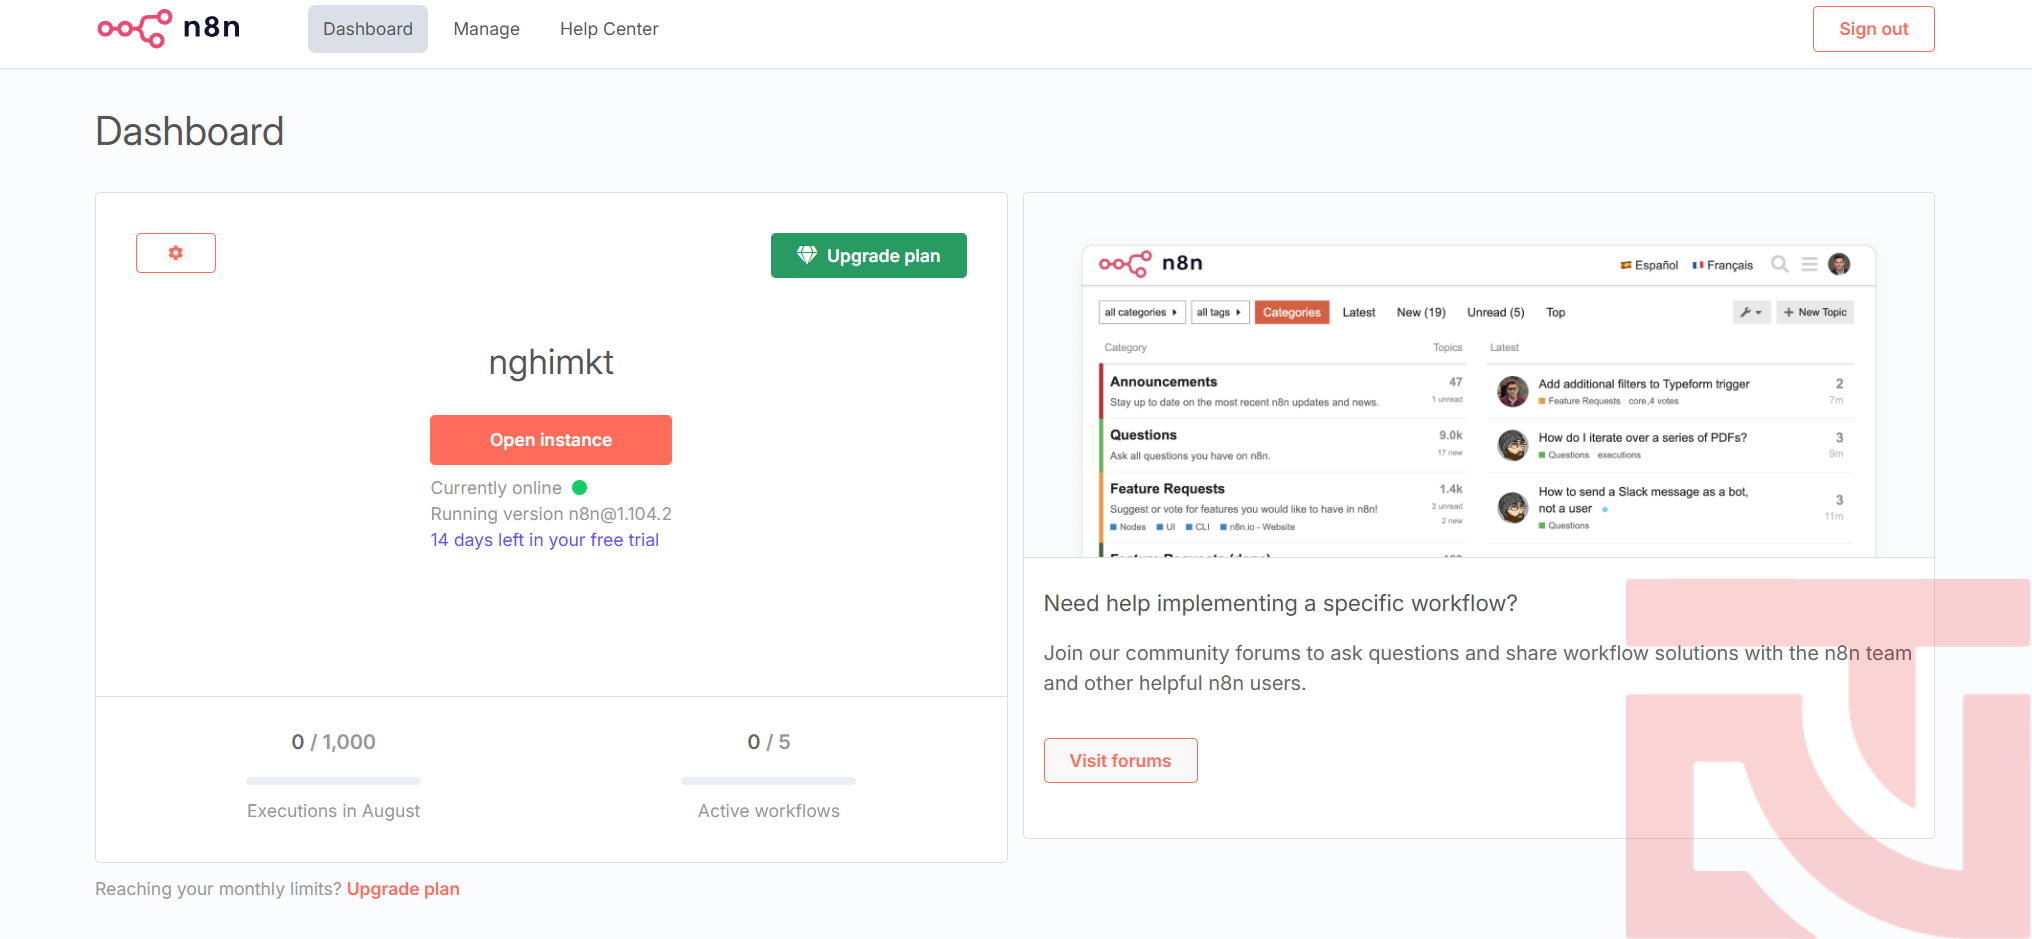
Task: Click the Executions in August progress bar
Action: (x=333, y=781)
